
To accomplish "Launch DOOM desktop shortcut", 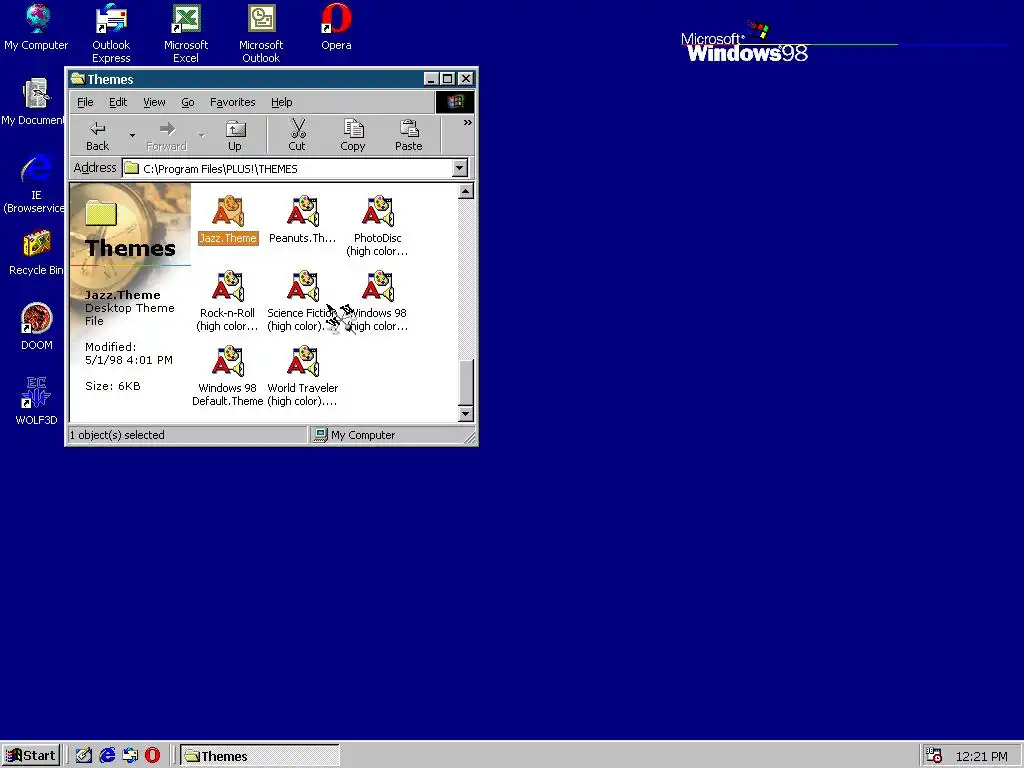I will pyautogui.click(x=37, y=327).
